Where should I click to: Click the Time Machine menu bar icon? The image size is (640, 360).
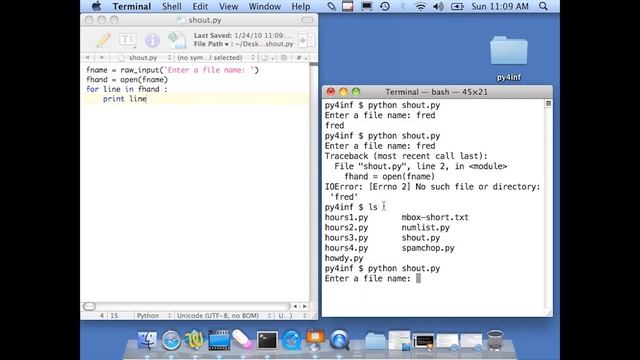coord(384,6)
